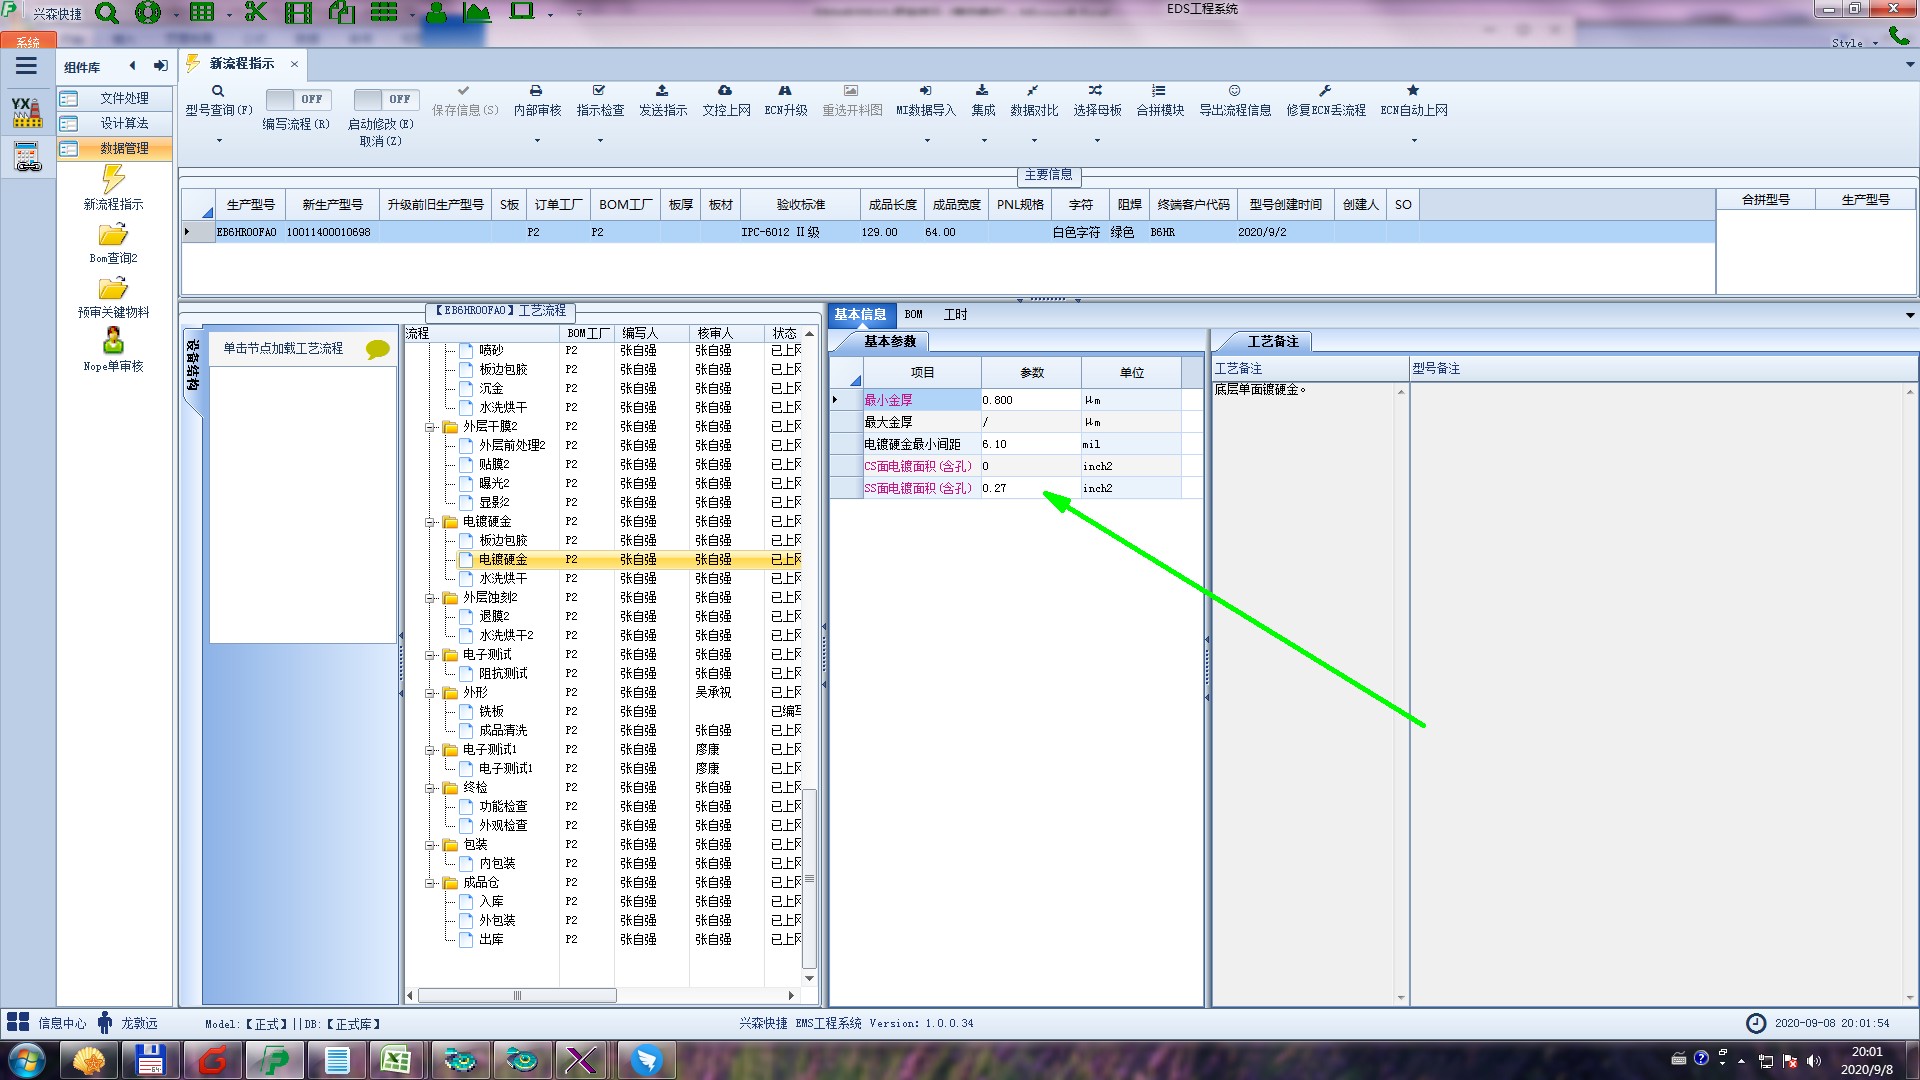This screenshot has width=1920, height=1080.
Task: Click the 数据对比 compare icon
Action: coord(1033,91)
